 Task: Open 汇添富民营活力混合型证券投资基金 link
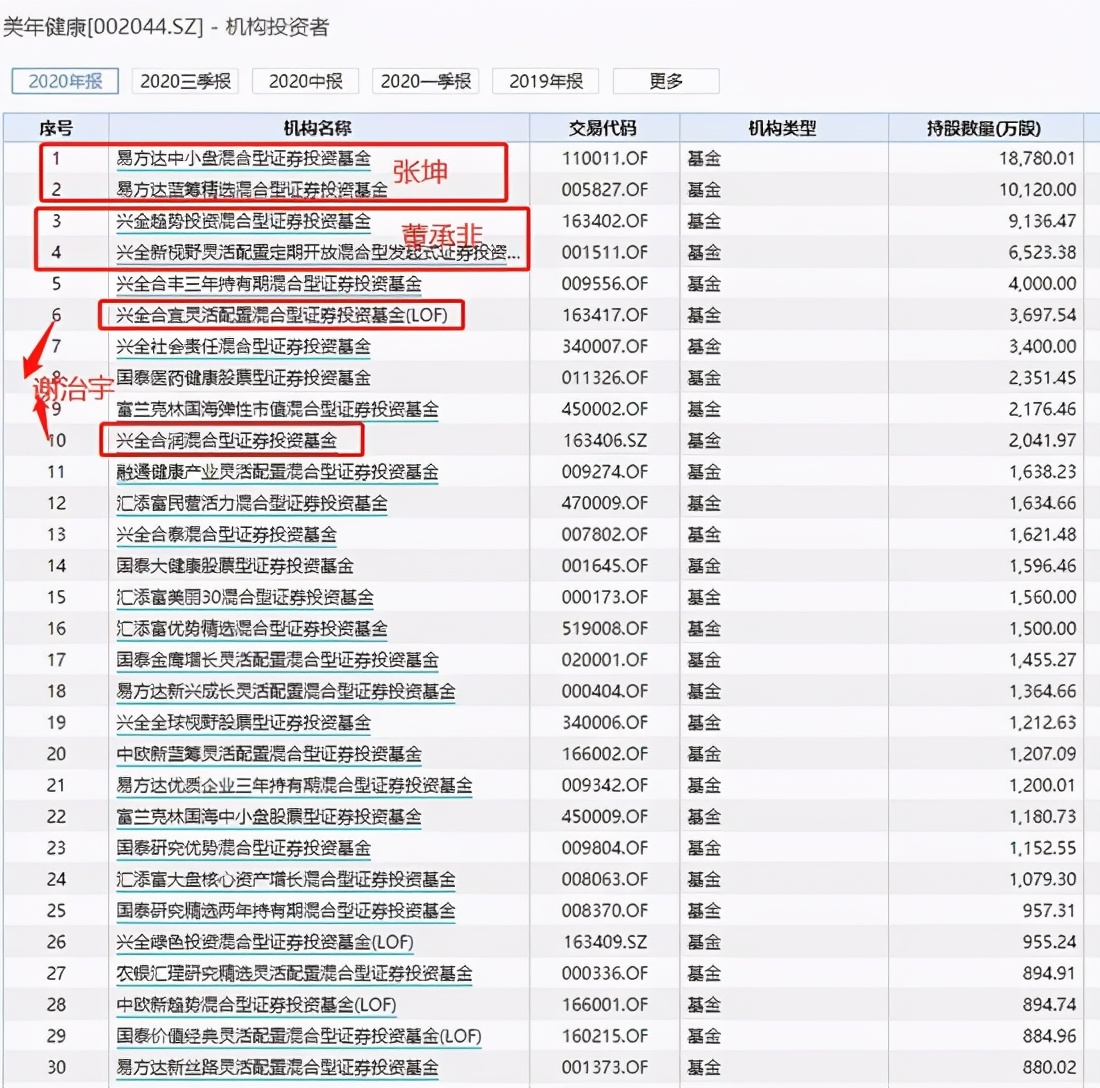(252, 503)
